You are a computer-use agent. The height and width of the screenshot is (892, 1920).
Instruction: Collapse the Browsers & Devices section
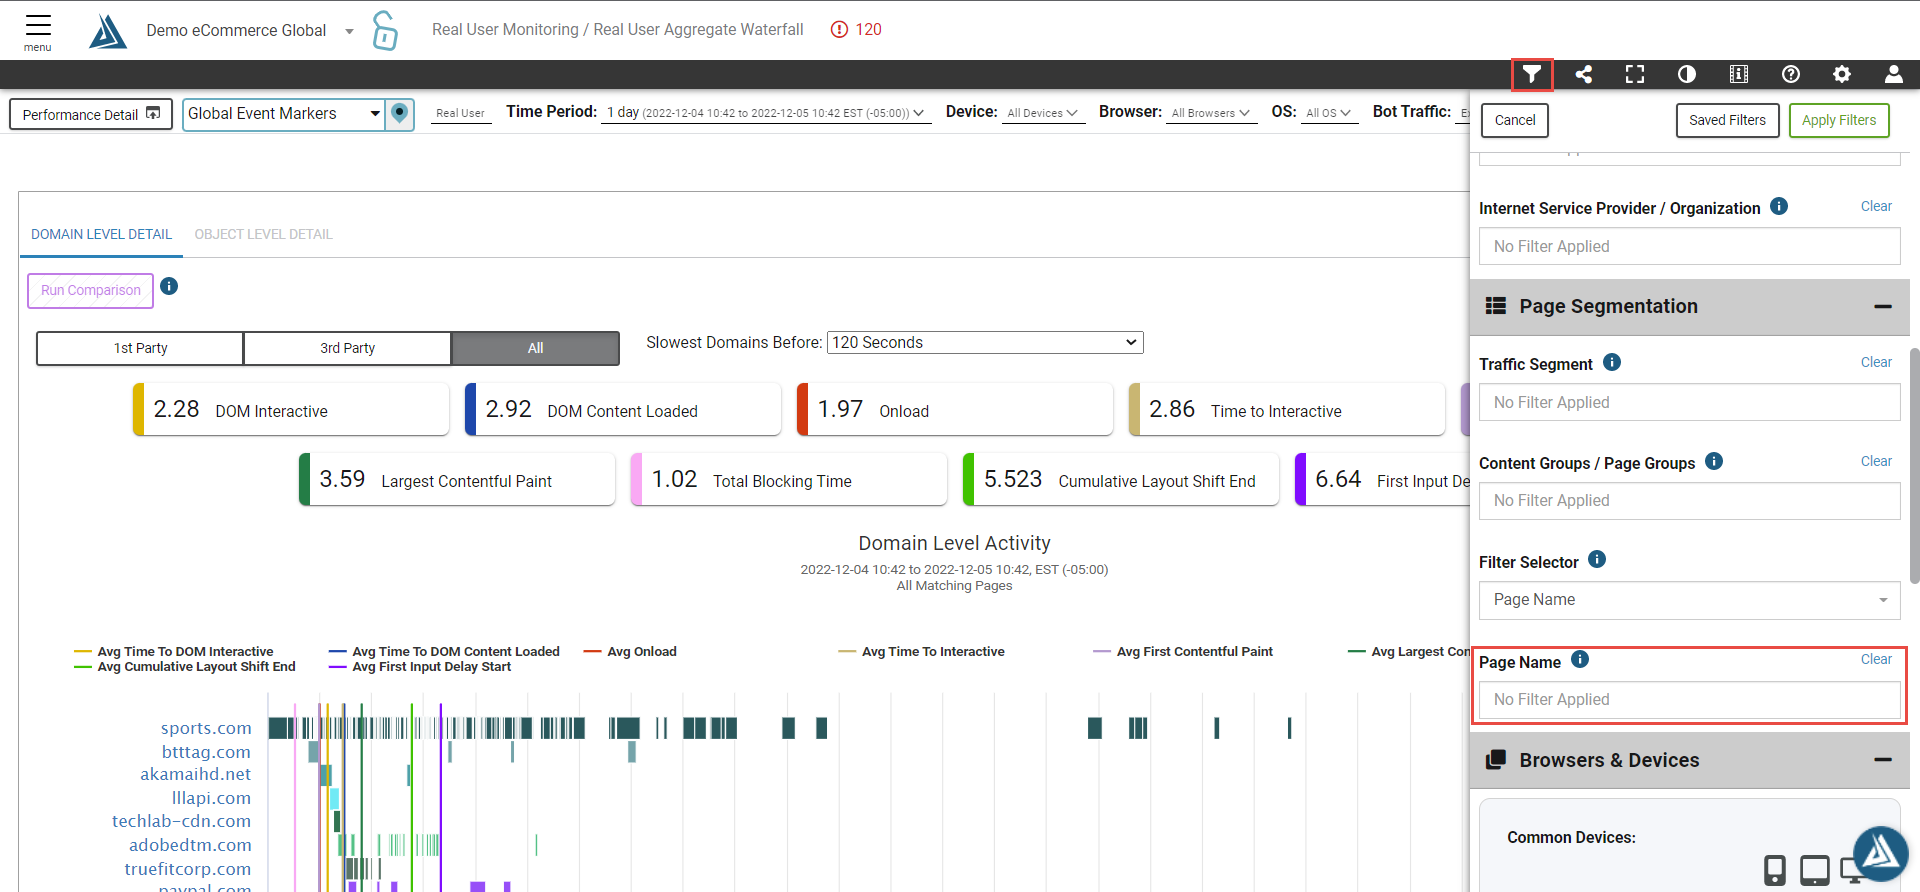[x=1883, y=760]
